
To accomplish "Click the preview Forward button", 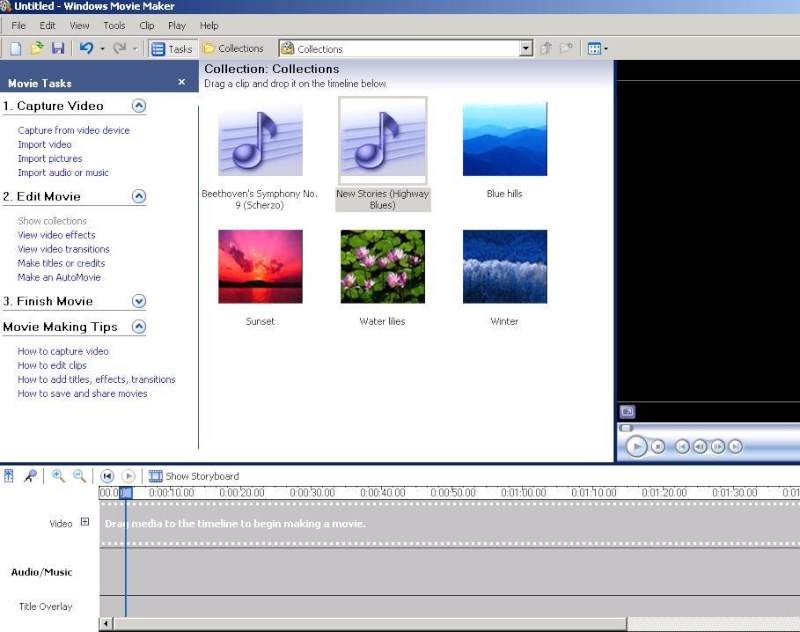I will [x=735, y=447].
